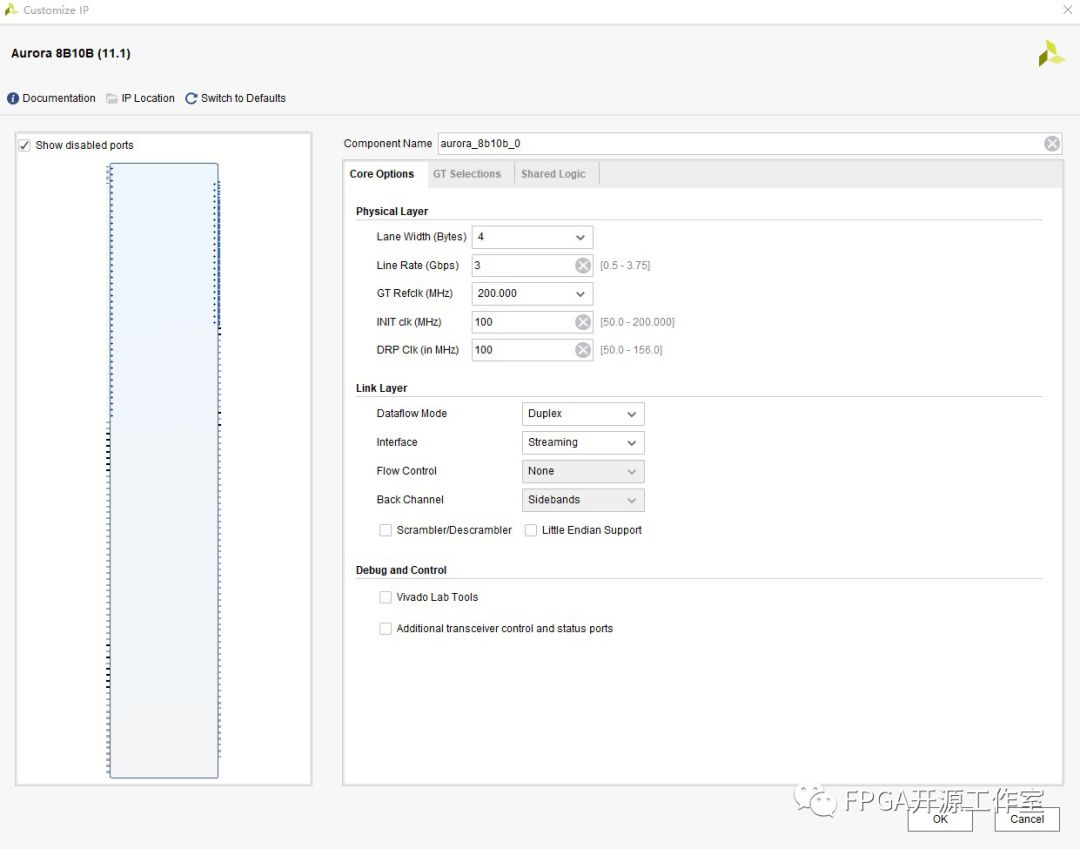Uncheck Show disabled ports
1080x849 pixels.
click(x=25, y=145)
